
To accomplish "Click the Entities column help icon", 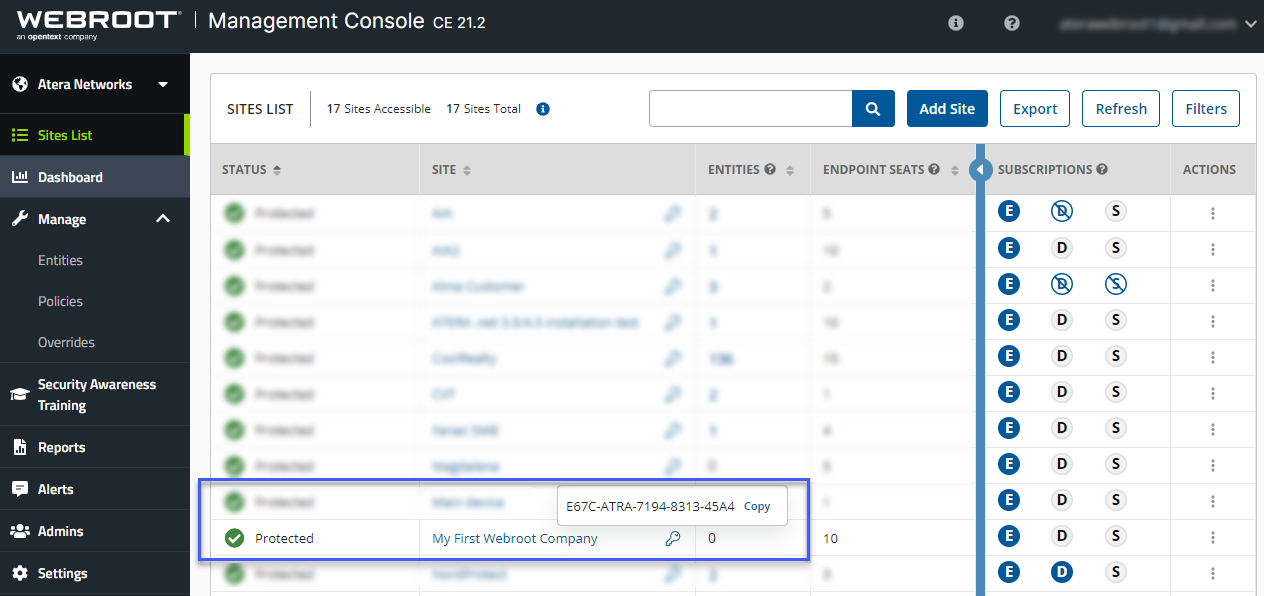I will [770, 170].
